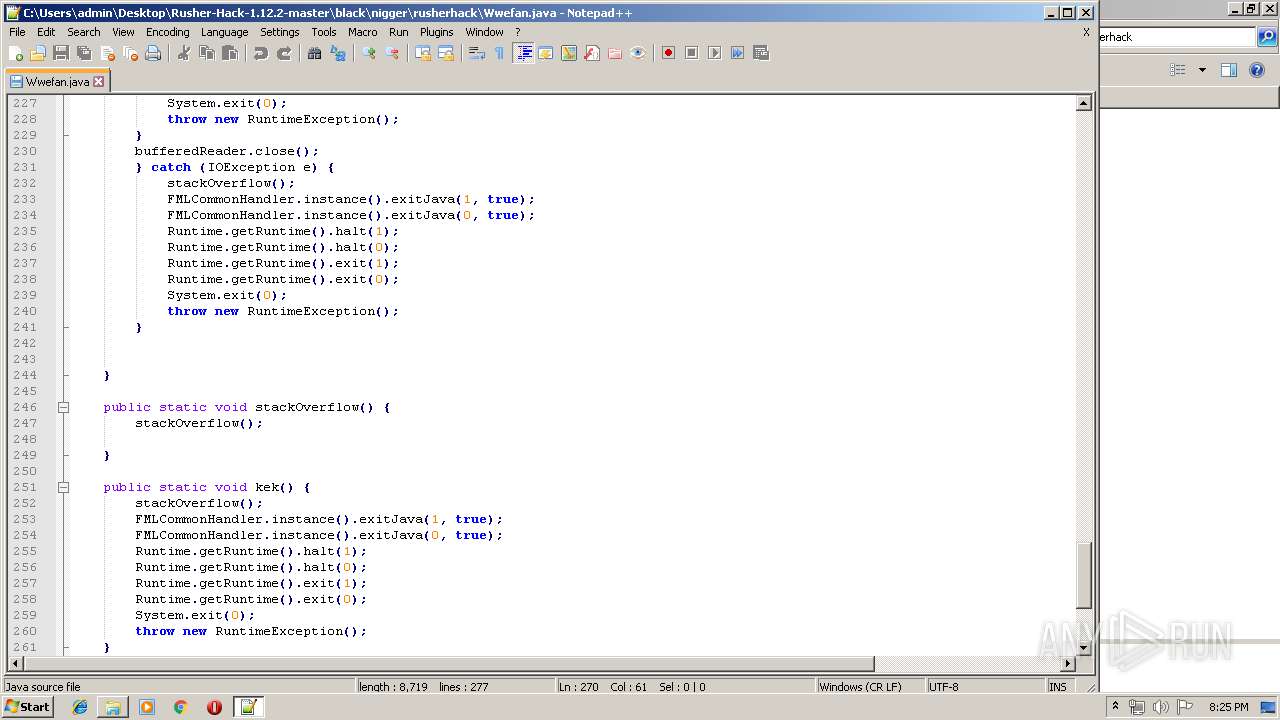Click the Windows (CR LF) status bar field

870,687
